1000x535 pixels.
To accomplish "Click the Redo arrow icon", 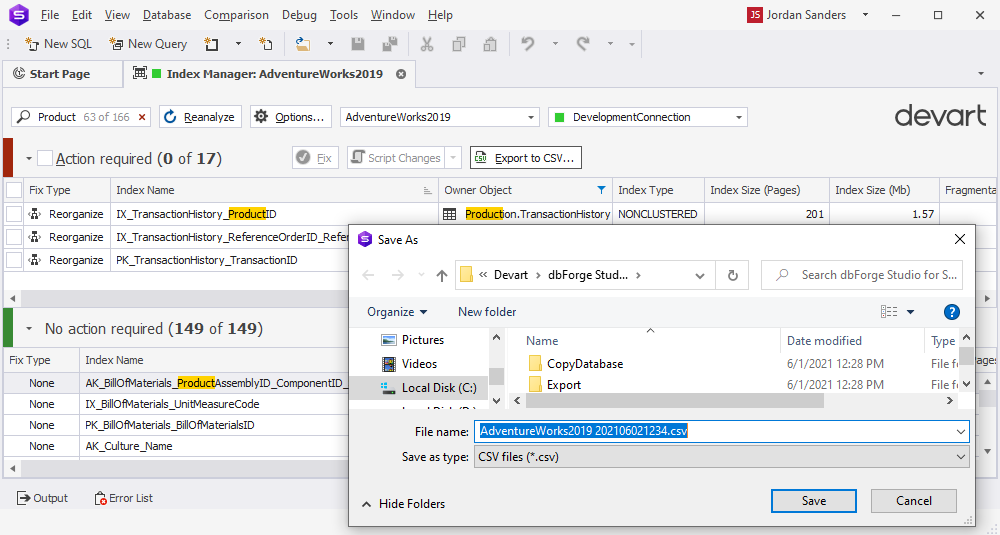I will (x=582, y=44).
